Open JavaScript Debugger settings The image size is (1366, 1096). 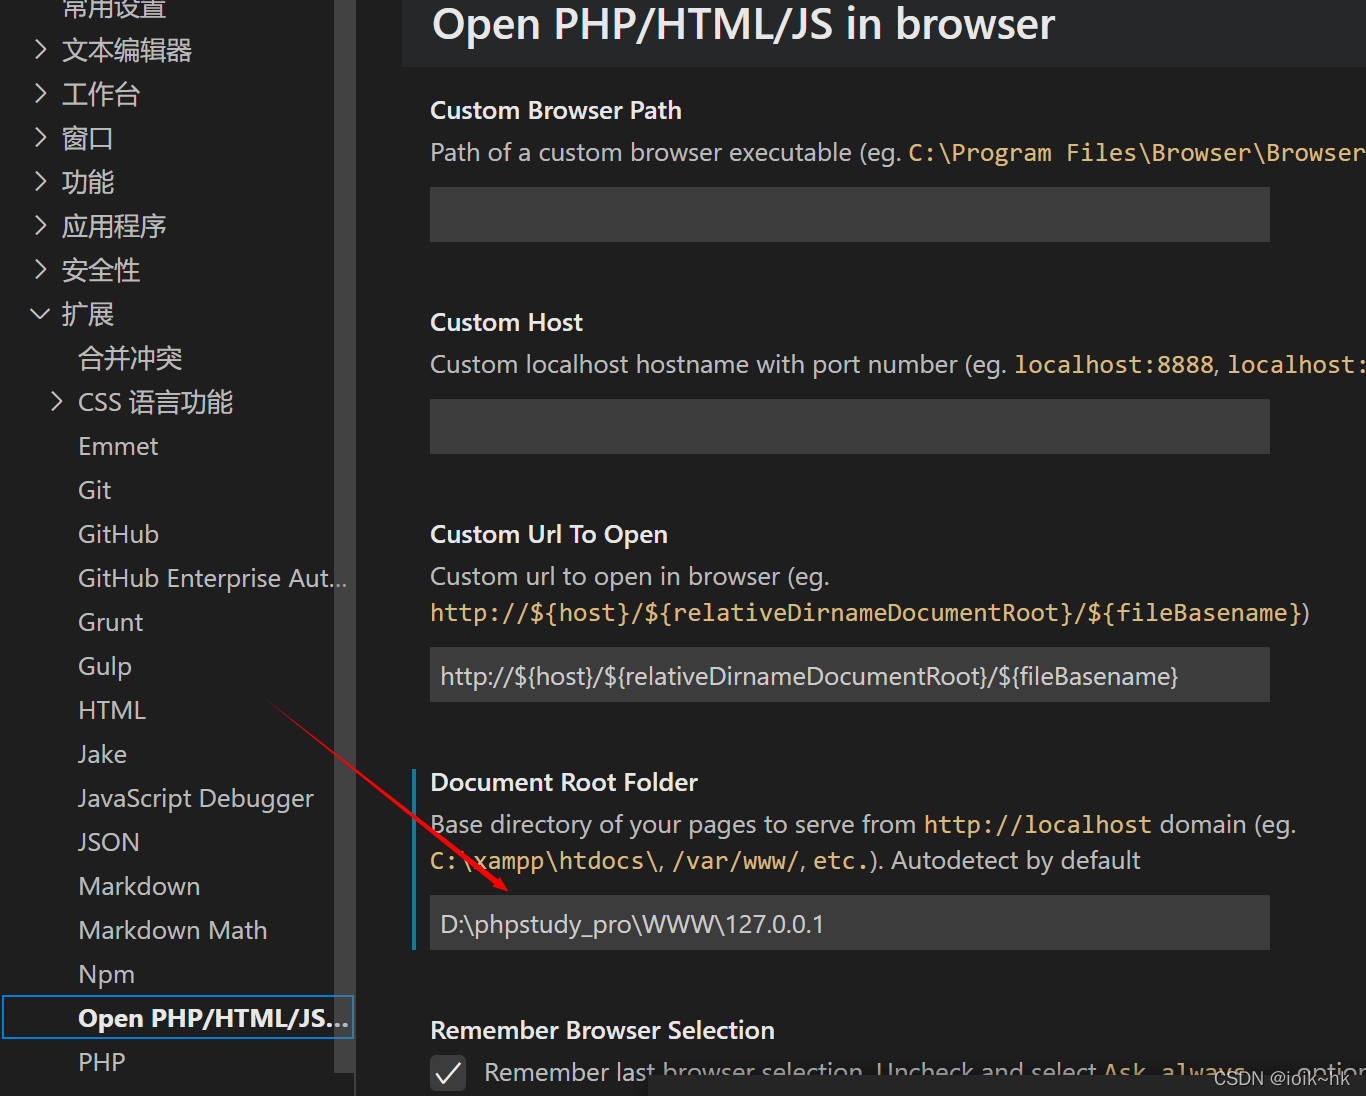(196, 798)
